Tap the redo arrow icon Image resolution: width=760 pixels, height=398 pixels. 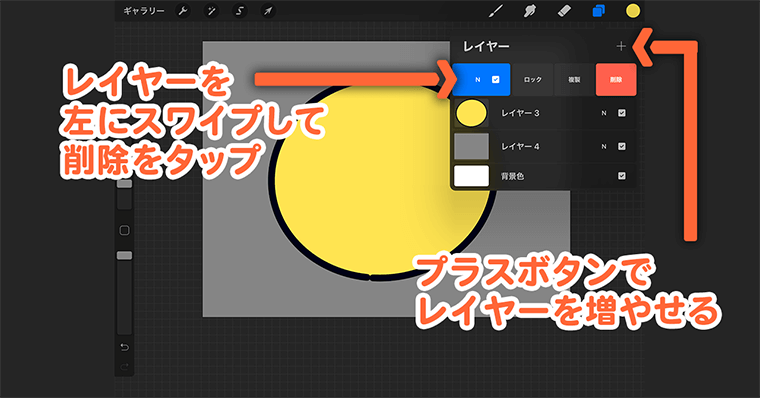point(125,367)
